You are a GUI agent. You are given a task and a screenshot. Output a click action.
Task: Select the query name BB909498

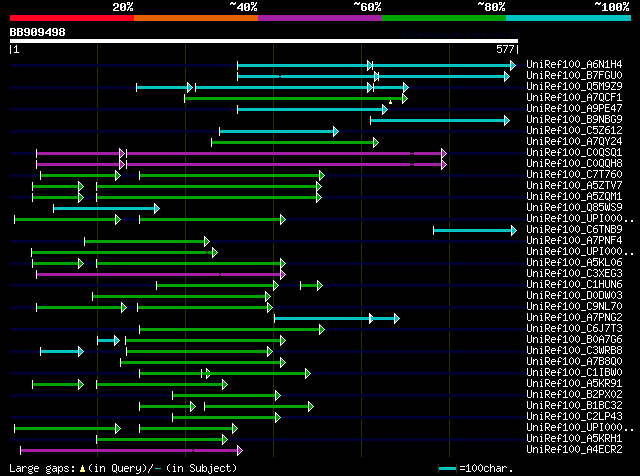[38, 32]
